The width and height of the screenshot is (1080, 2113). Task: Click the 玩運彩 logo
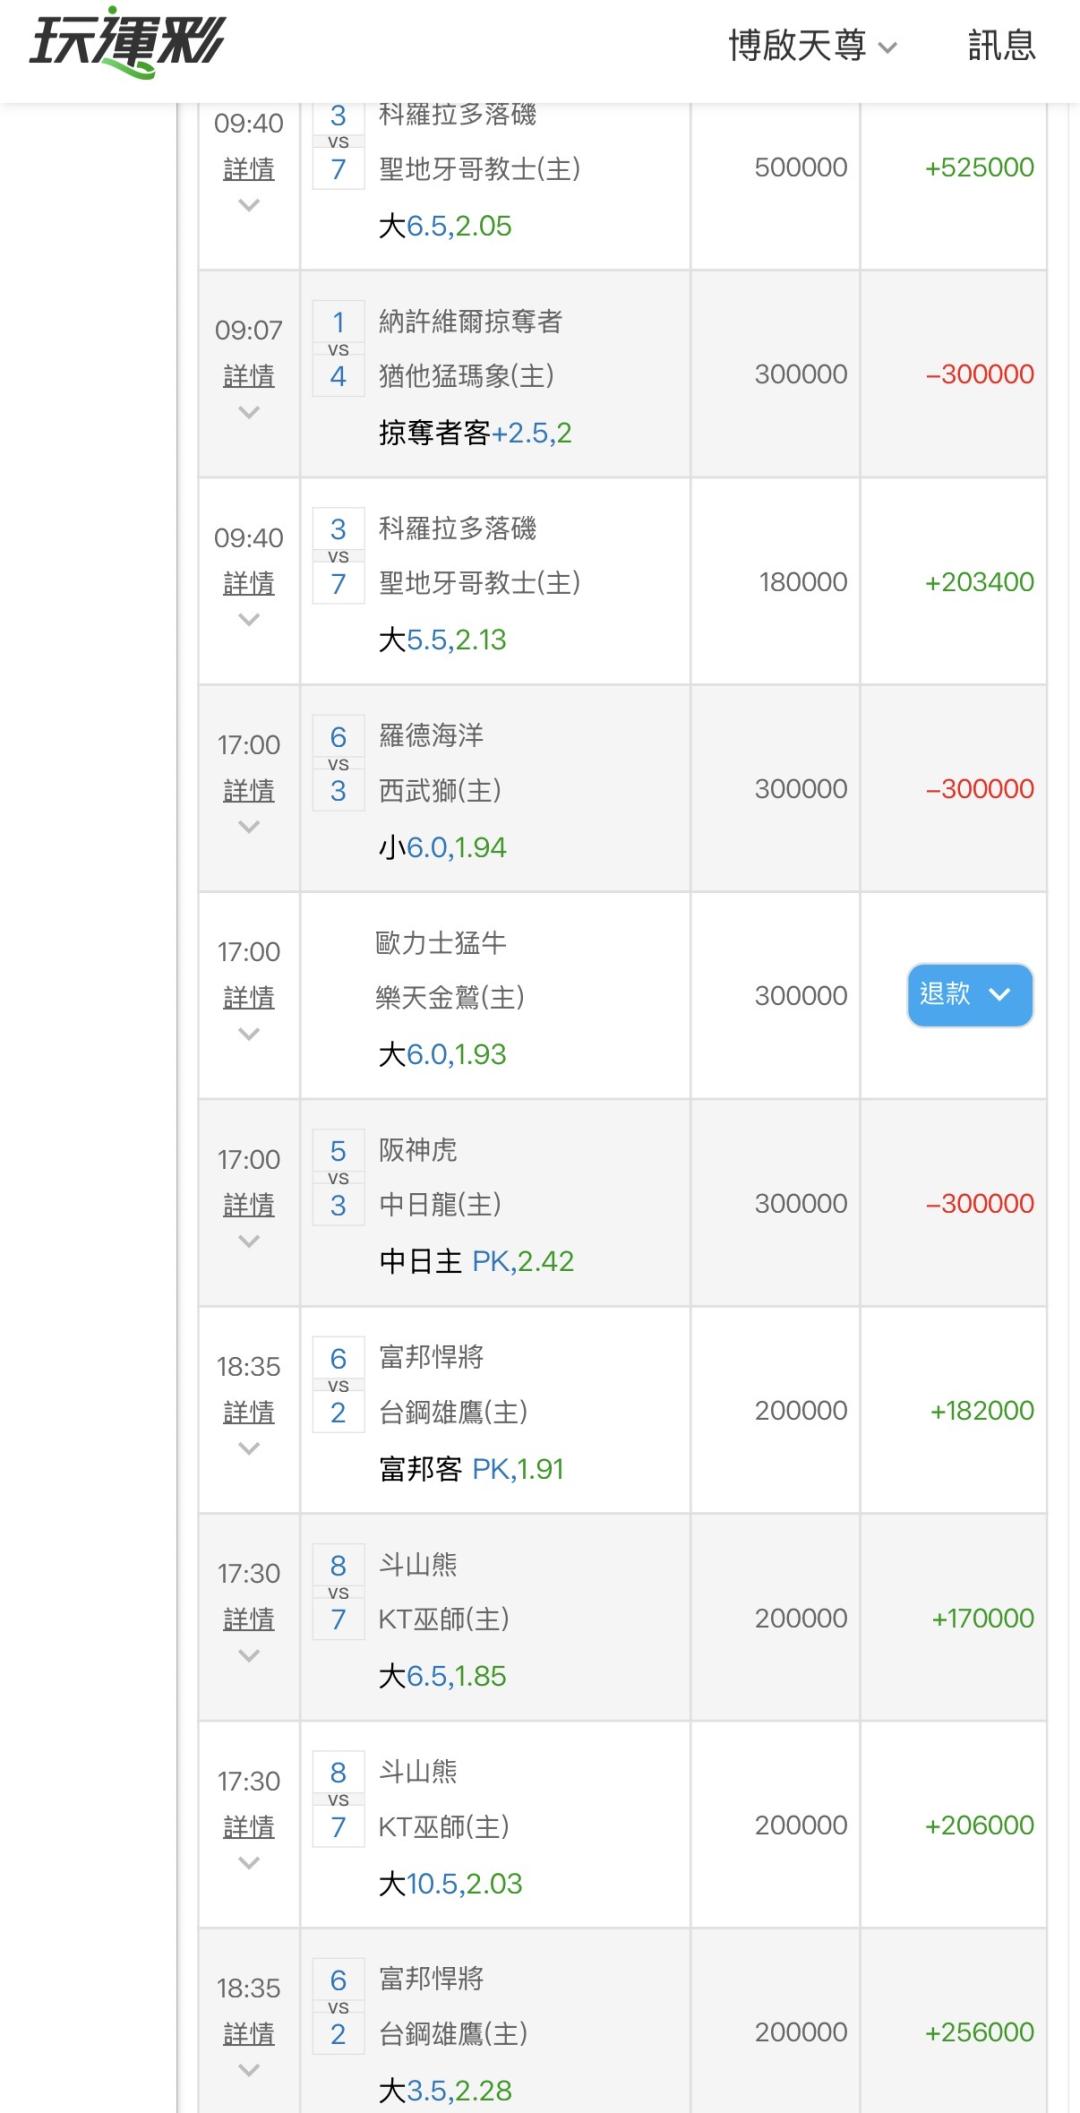point(127,44)
